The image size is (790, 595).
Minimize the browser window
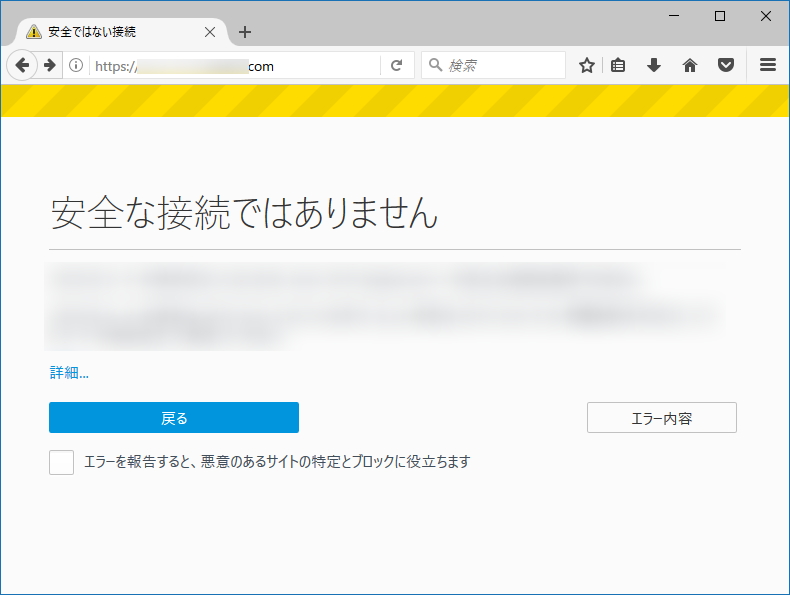(x=674, y=16)
